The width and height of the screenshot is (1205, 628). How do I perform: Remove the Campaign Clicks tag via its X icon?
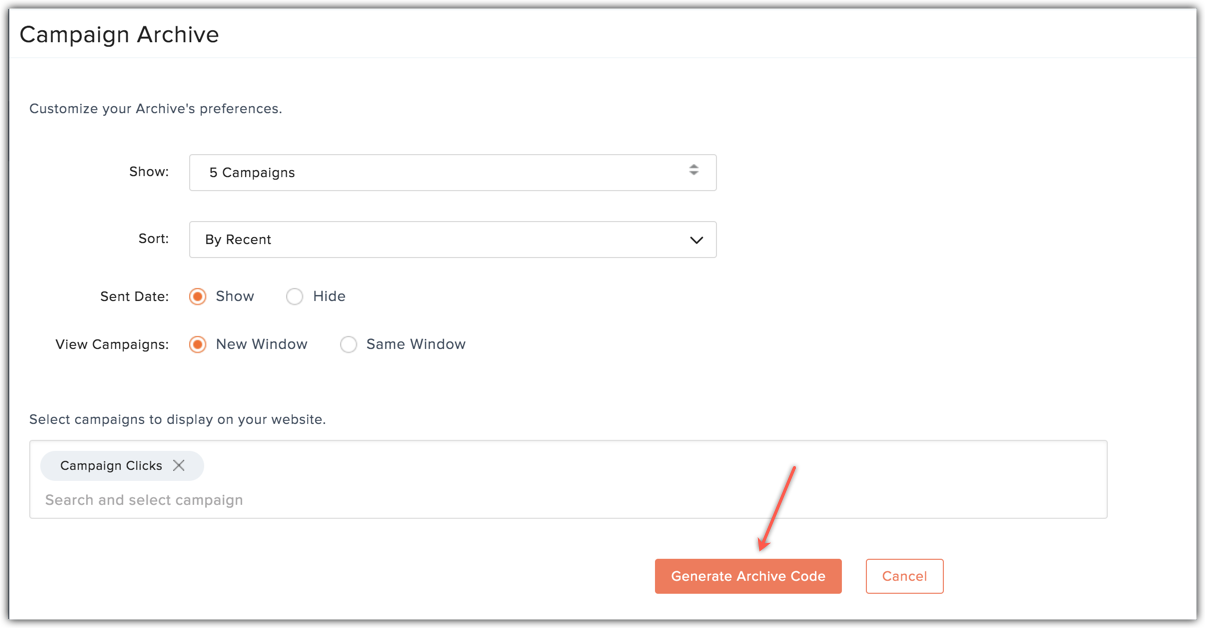point(179,465)
